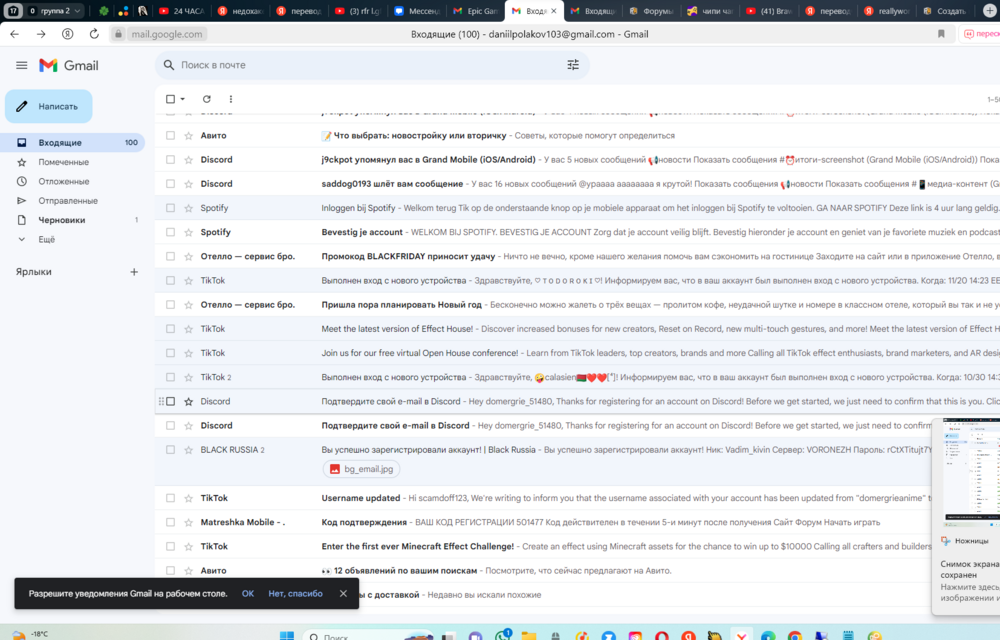Compose a new email with Написать
The width and height of the screenshot is (1000, 640).
click(48, 106)
